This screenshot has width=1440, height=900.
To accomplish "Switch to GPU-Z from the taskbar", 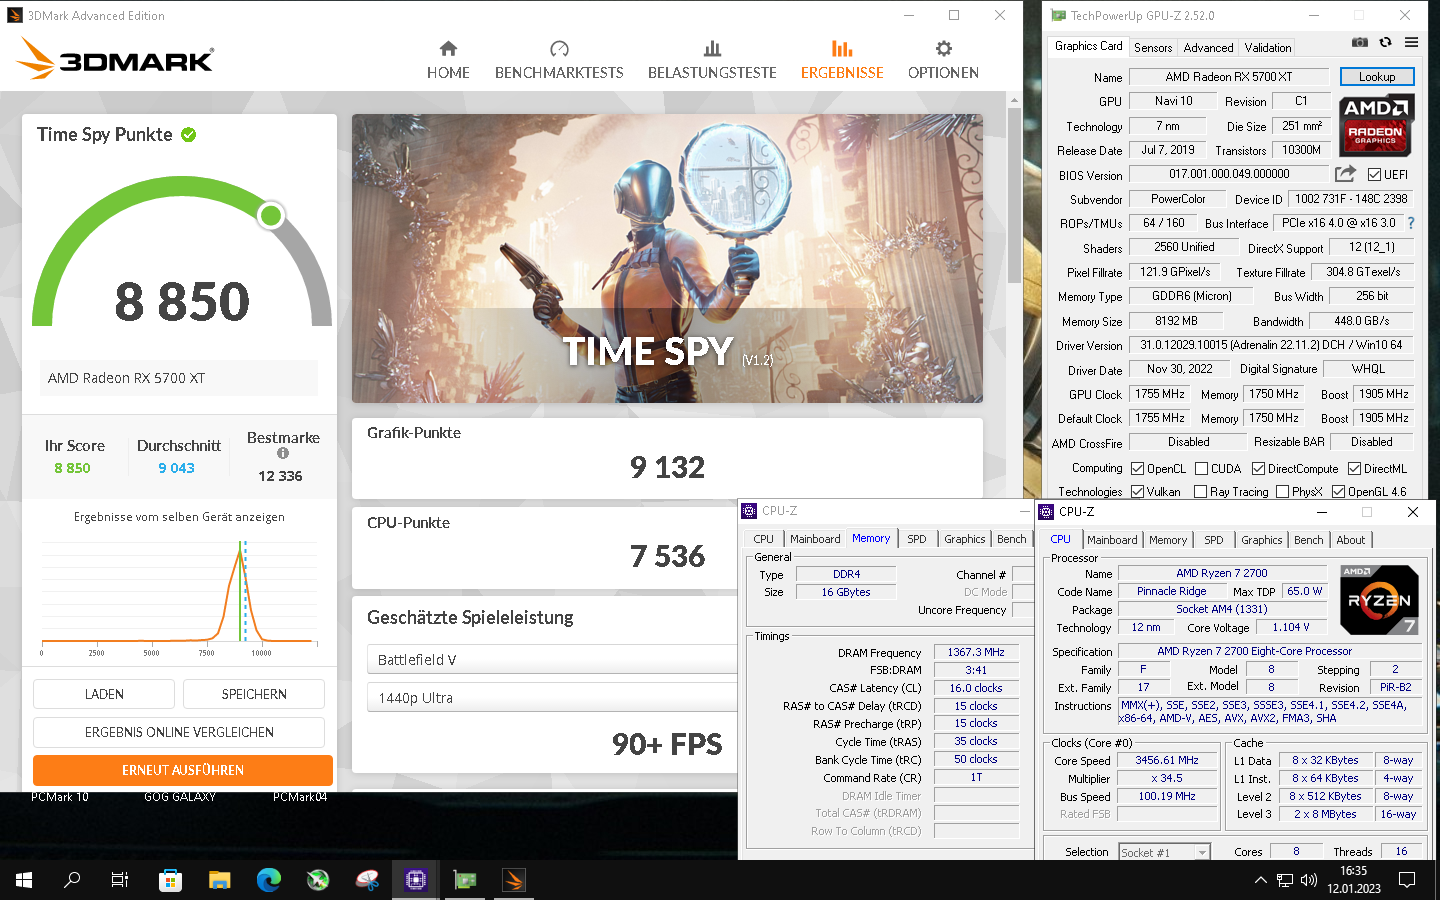I will [465, 880].
